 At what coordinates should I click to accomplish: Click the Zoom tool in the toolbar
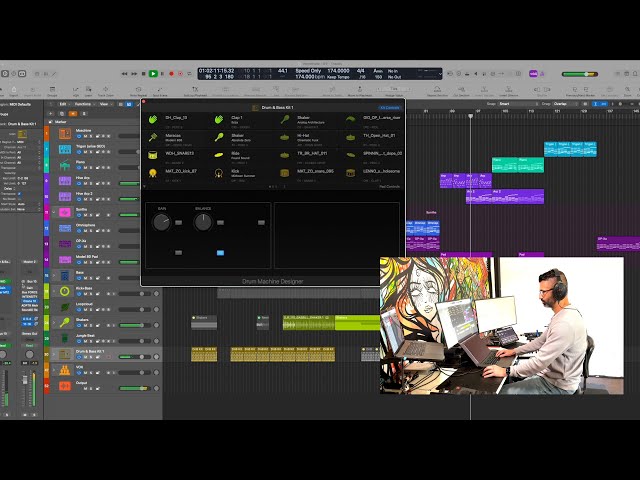tap(628, 91)
